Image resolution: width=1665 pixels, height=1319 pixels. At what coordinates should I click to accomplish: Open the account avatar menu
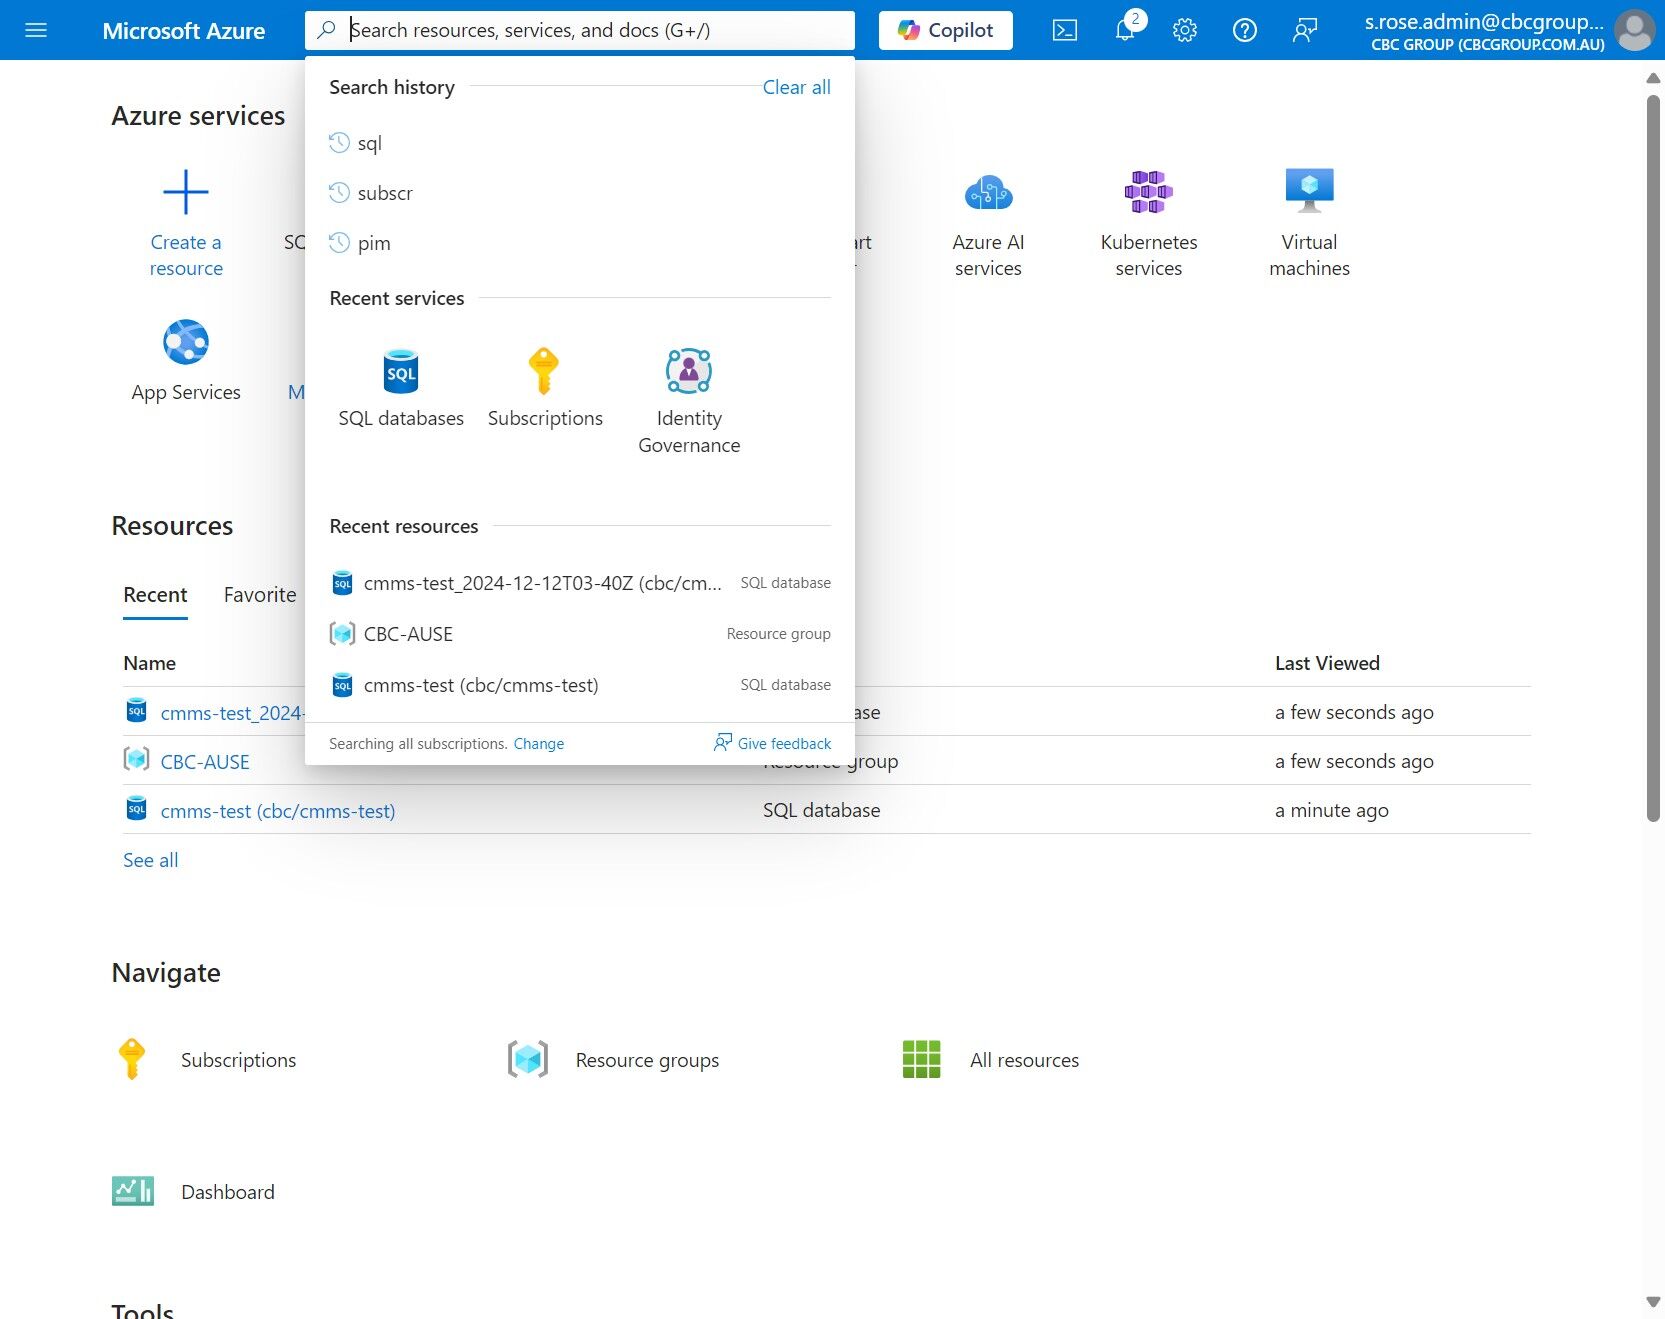1635,30
